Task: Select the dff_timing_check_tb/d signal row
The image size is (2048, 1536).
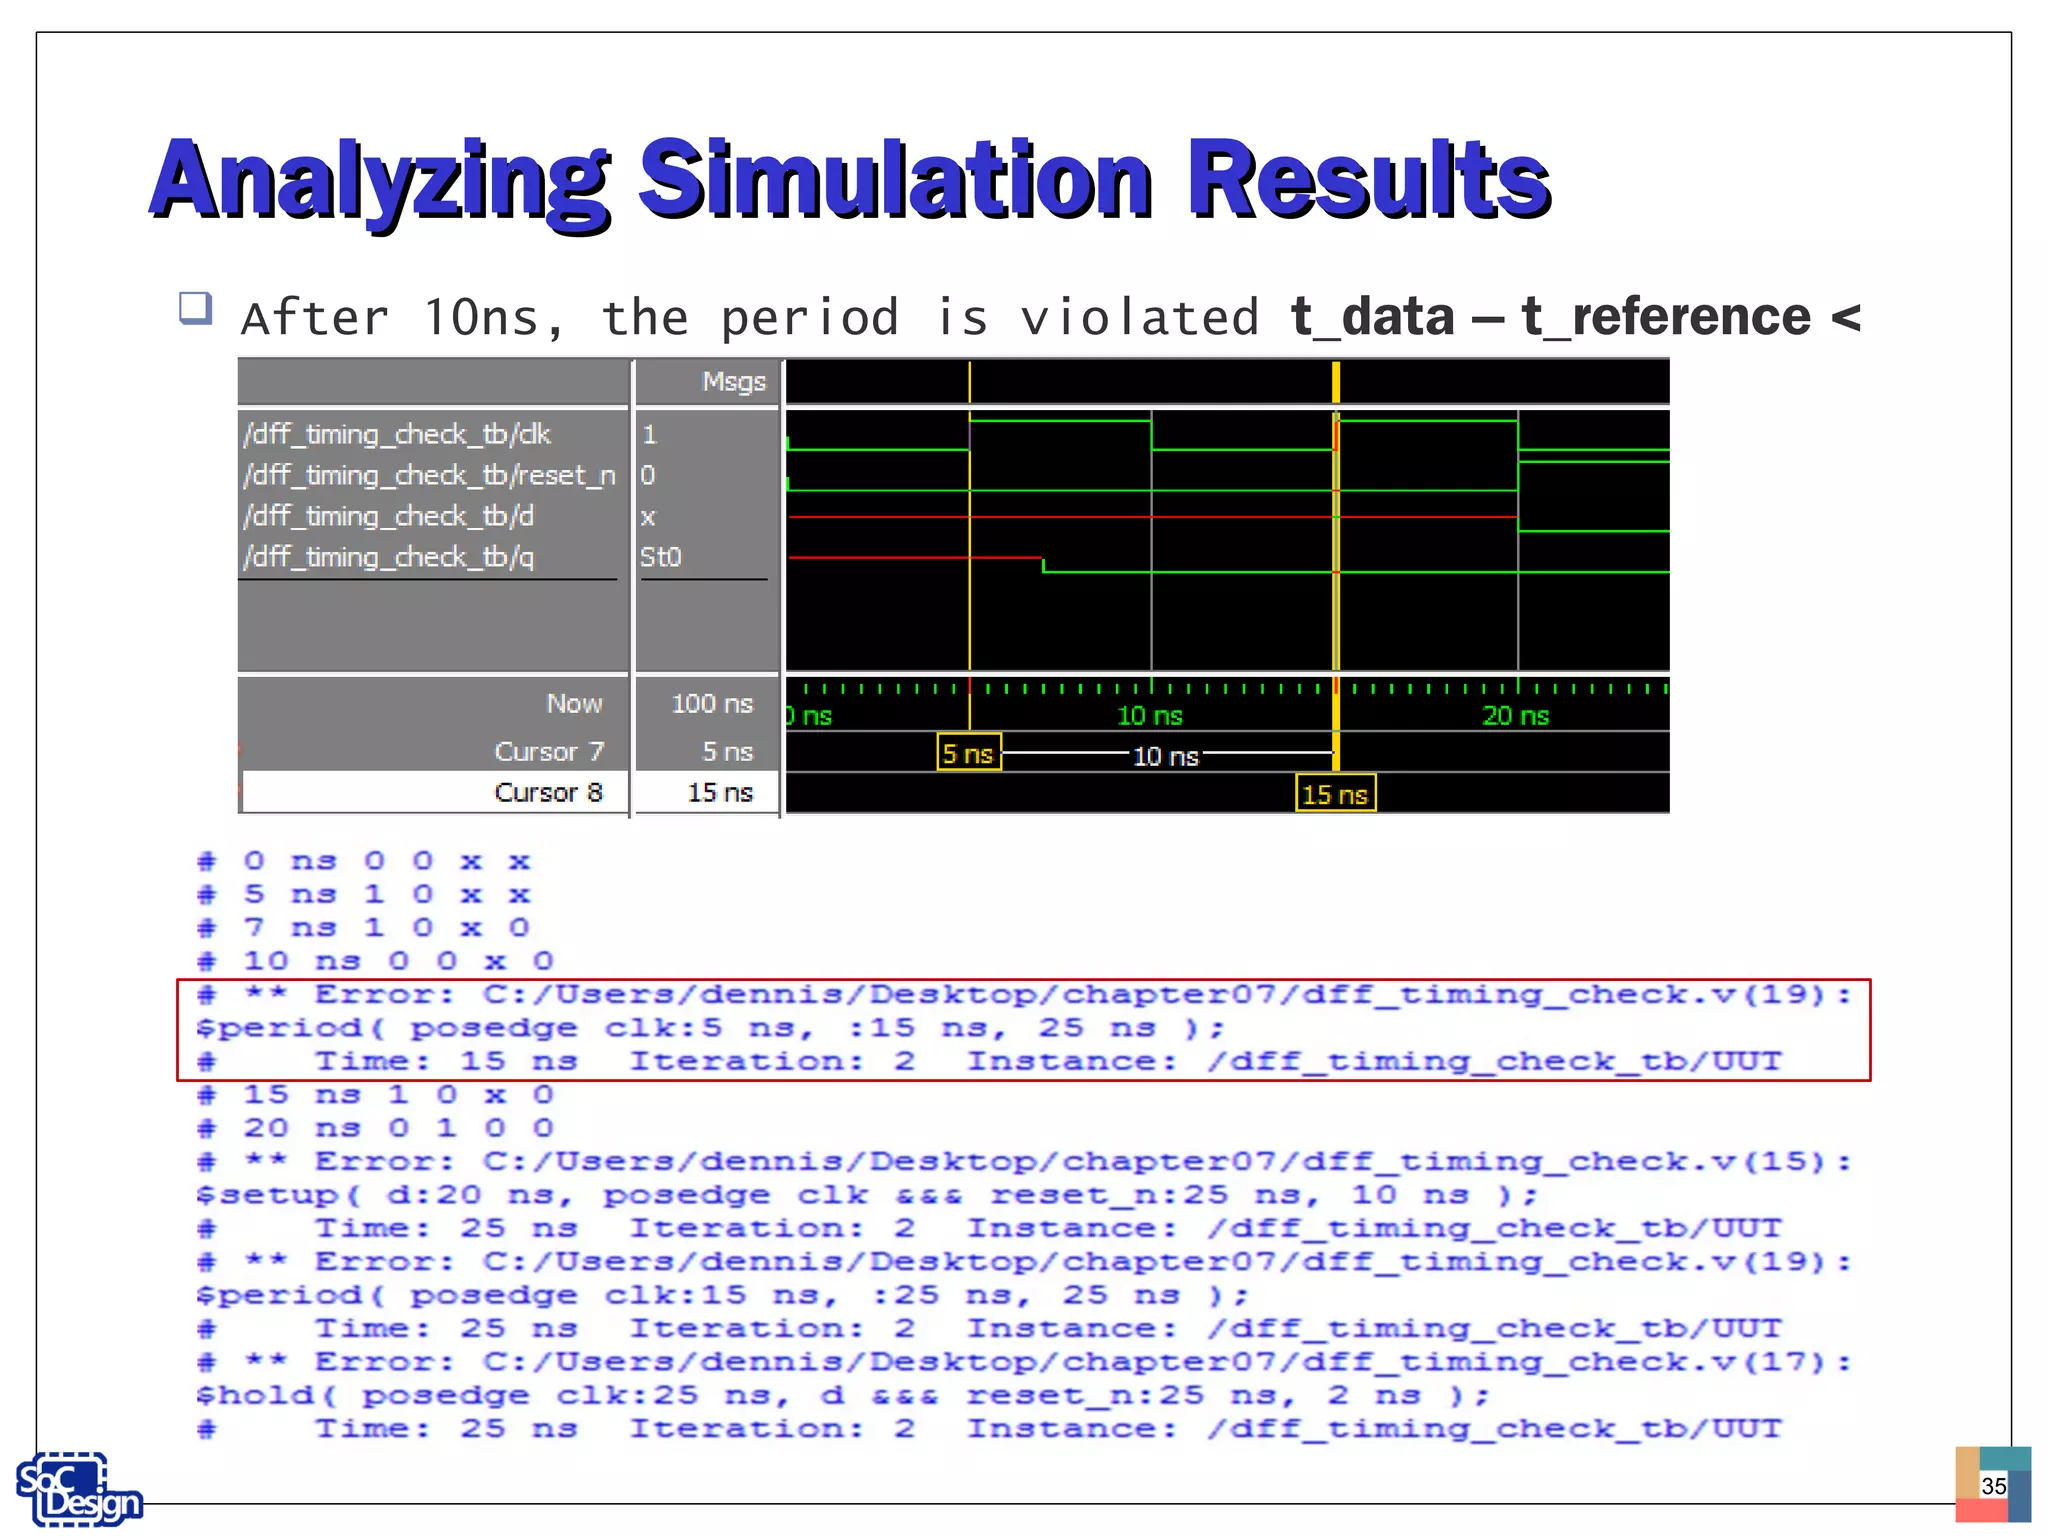Action: click(389, 516)
